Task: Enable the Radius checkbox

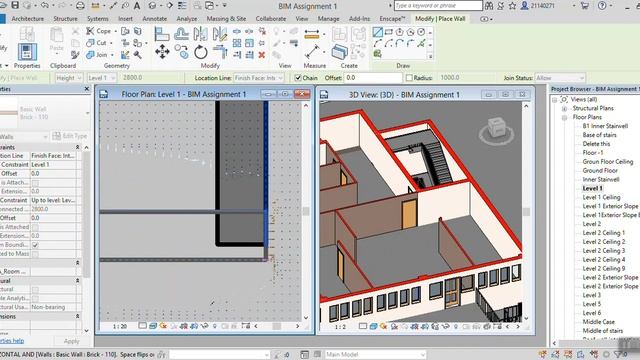Action: 409,78
